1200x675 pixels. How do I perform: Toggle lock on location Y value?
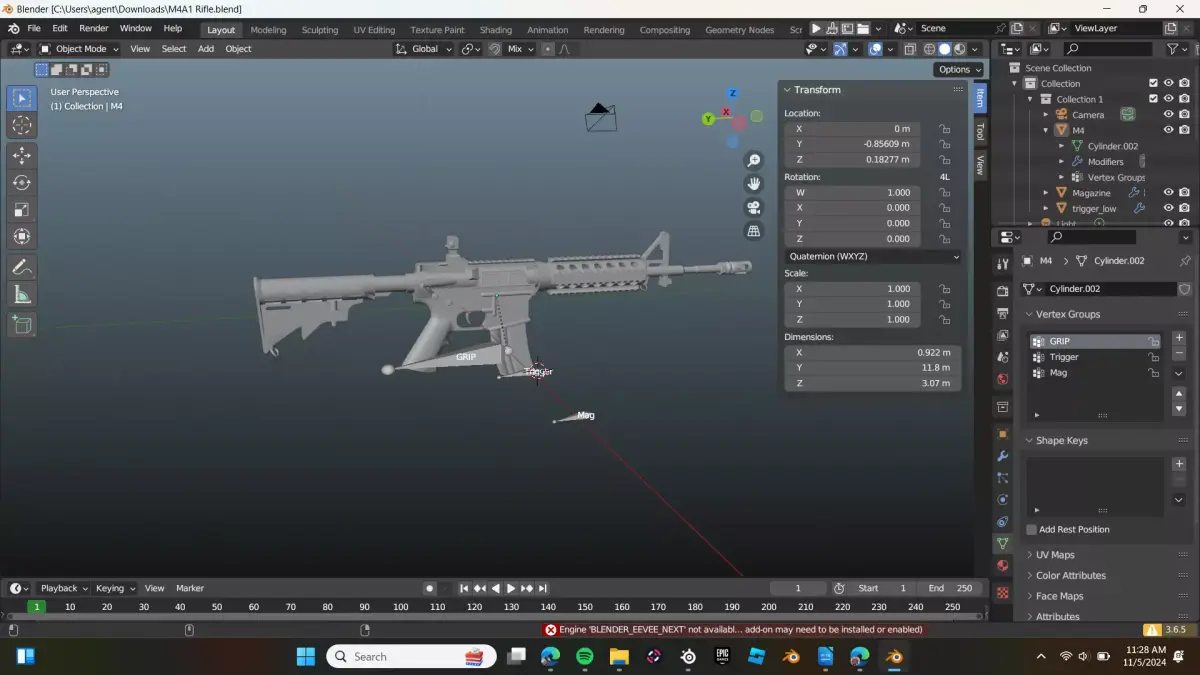(944, 144)
